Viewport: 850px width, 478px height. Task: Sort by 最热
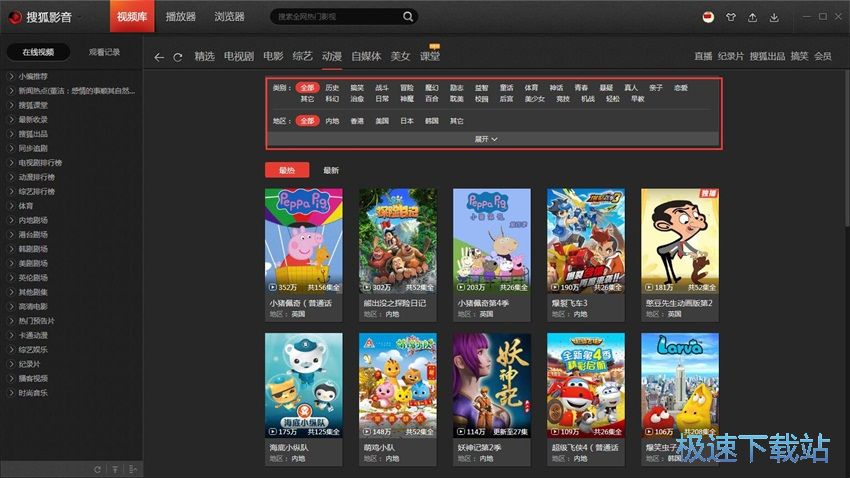click(x=287, y=170)
